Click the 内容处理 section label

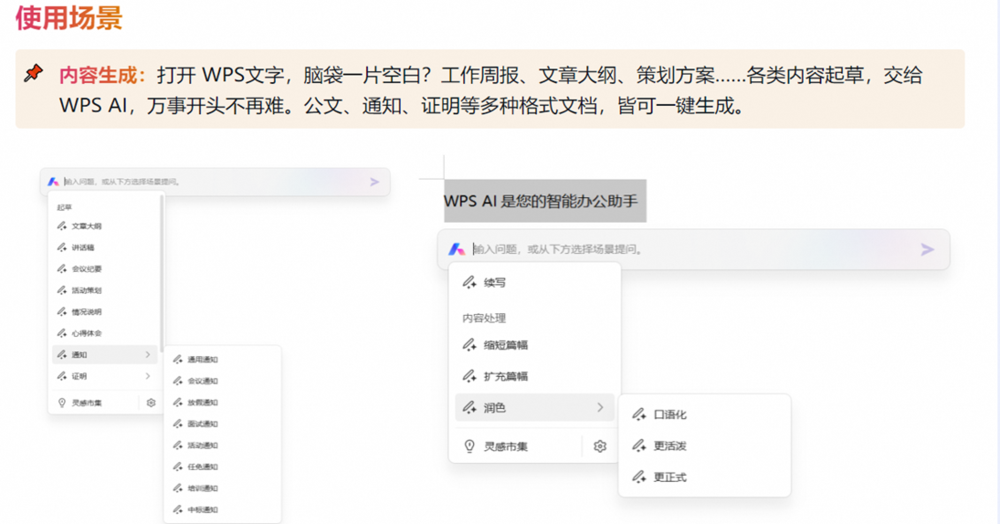(x=484, y=317)
